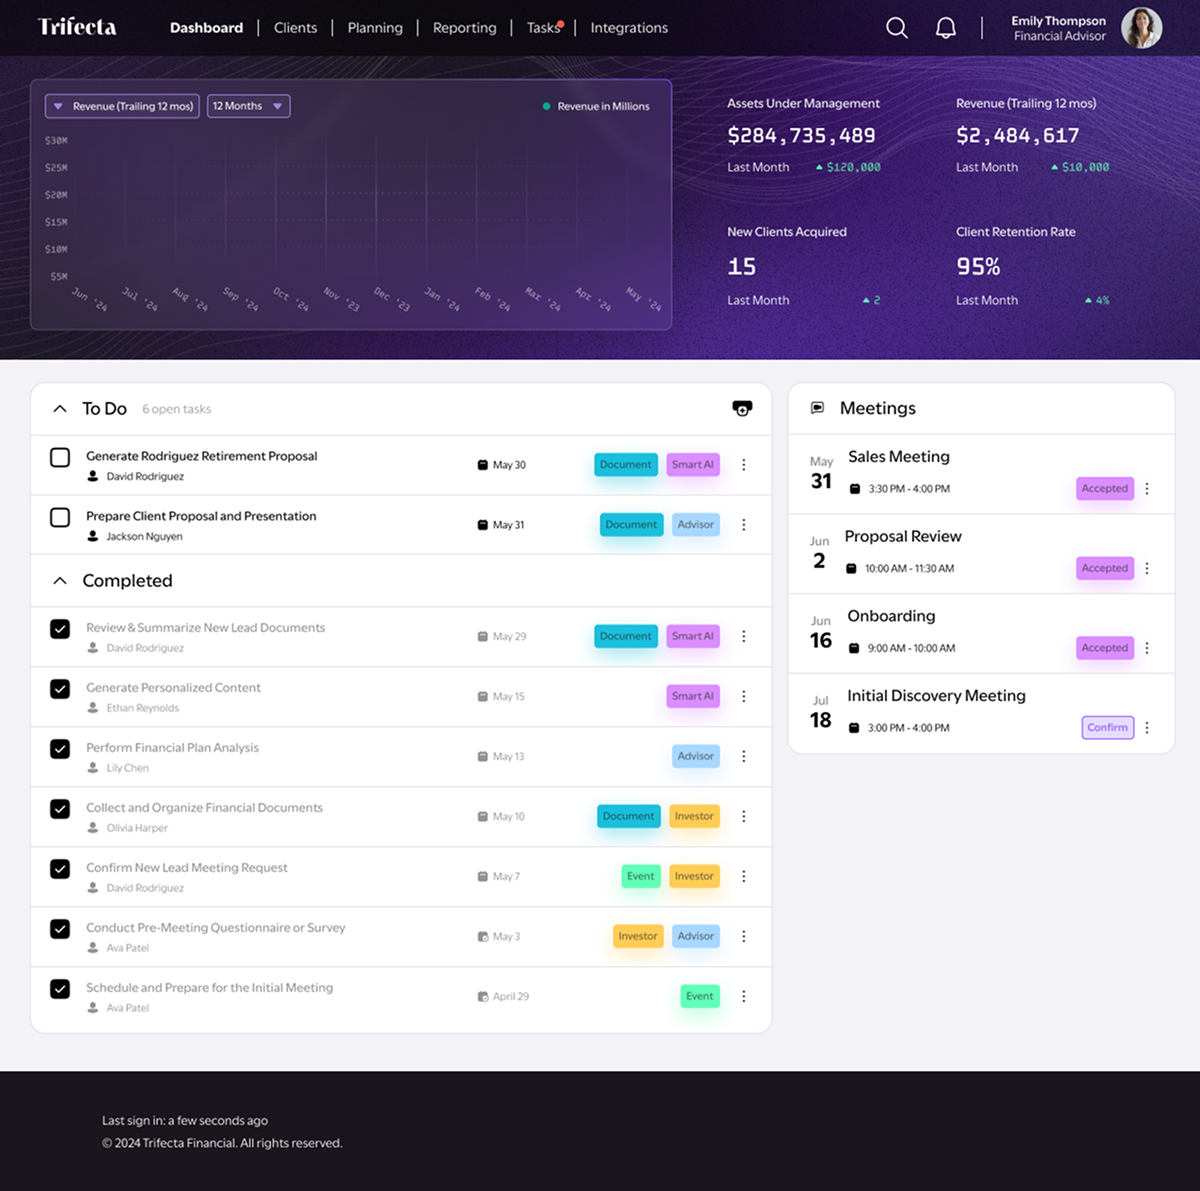Go to Clients in navigation
The height and width of the screenshot is (1191, 1200).
(x=295, y=28)
